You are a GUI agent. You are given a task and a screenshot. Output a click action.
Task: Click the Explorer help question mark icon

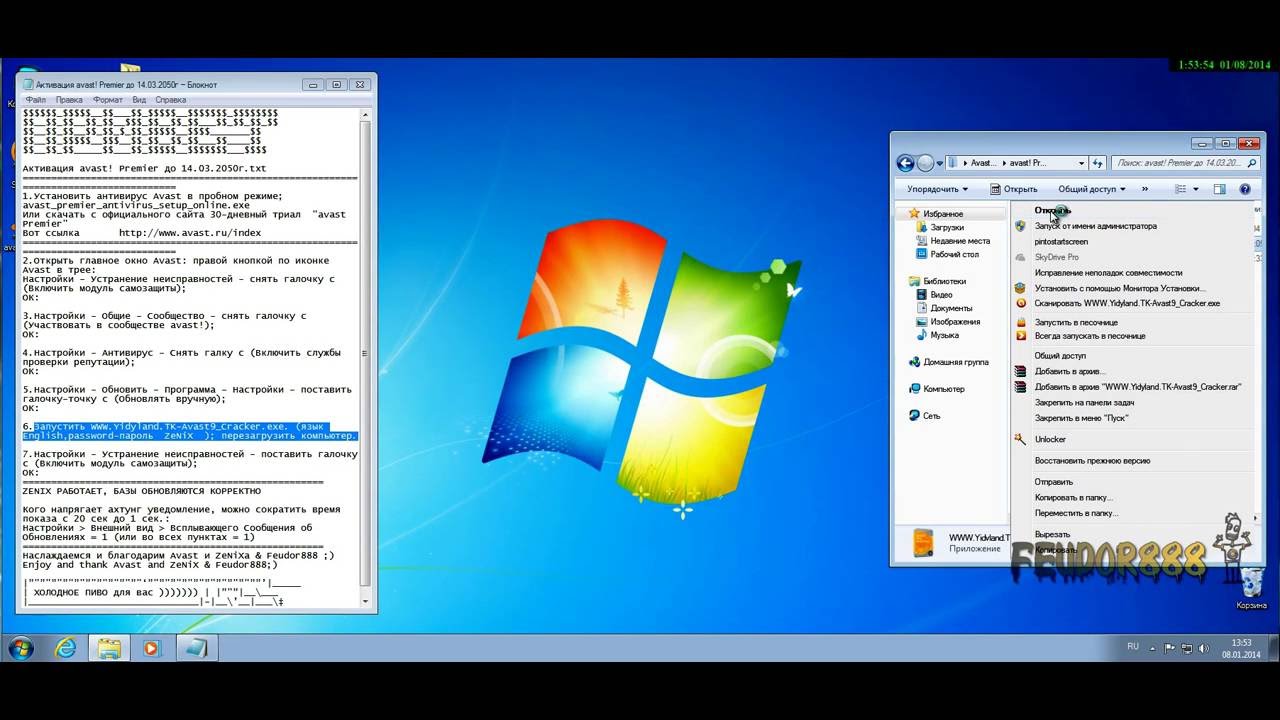[x=1245, y=189]
